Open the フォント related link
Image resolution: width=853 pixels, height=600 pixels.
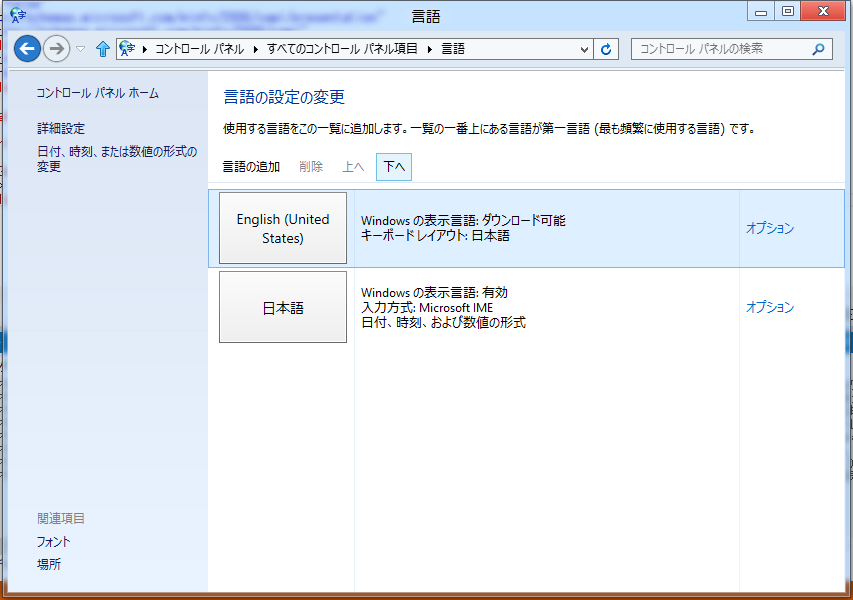point(54,542)
